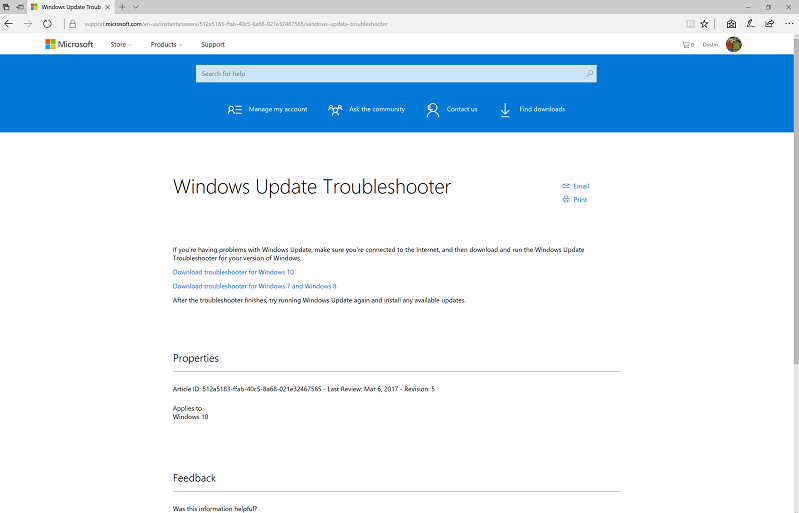Click the Dustin profile avatar picture

[733, 44]
